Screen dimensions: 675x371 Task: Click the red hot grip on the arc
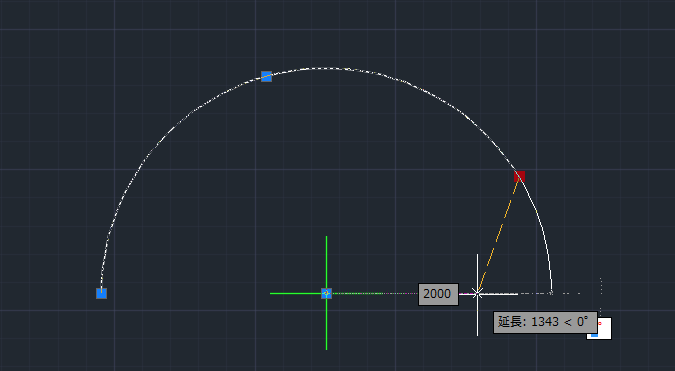[x=520, y=176]
